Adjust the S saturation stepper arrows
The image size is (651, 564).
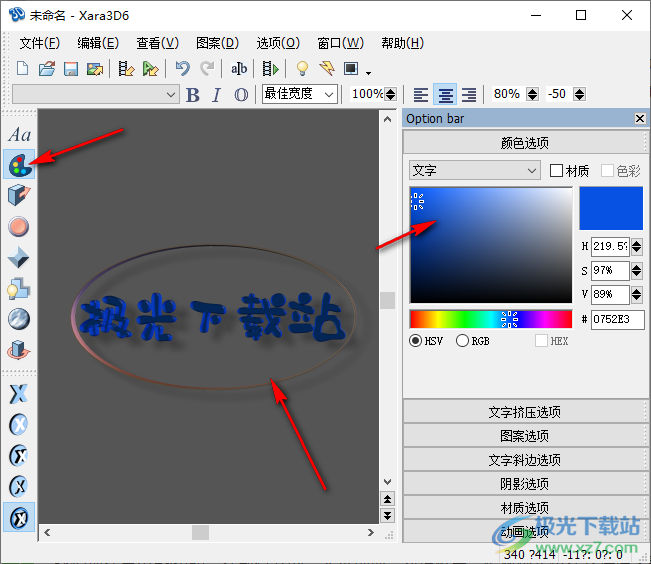pyautogui.click(x=636, y=271)
